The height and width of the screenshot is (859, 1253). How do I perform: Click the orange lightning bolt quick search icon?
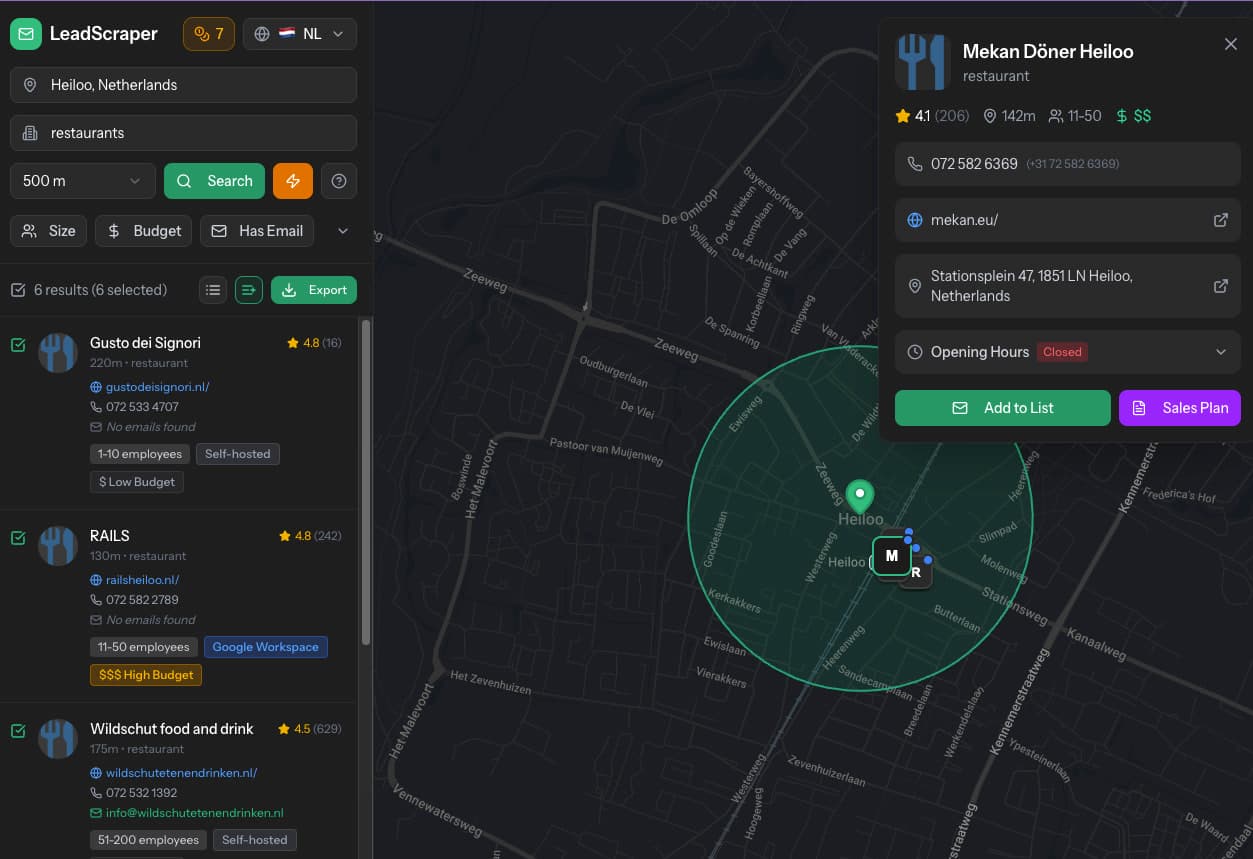293,181
